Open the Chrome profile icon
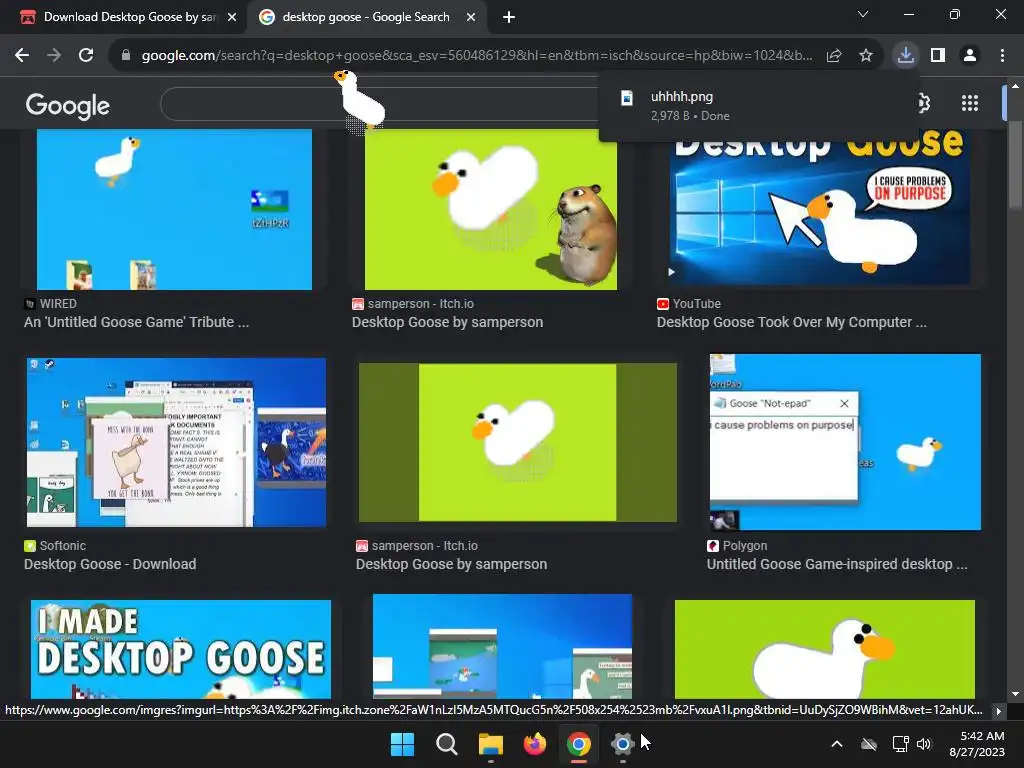This screenshot has width=1024, height=768. coord(970,56)
